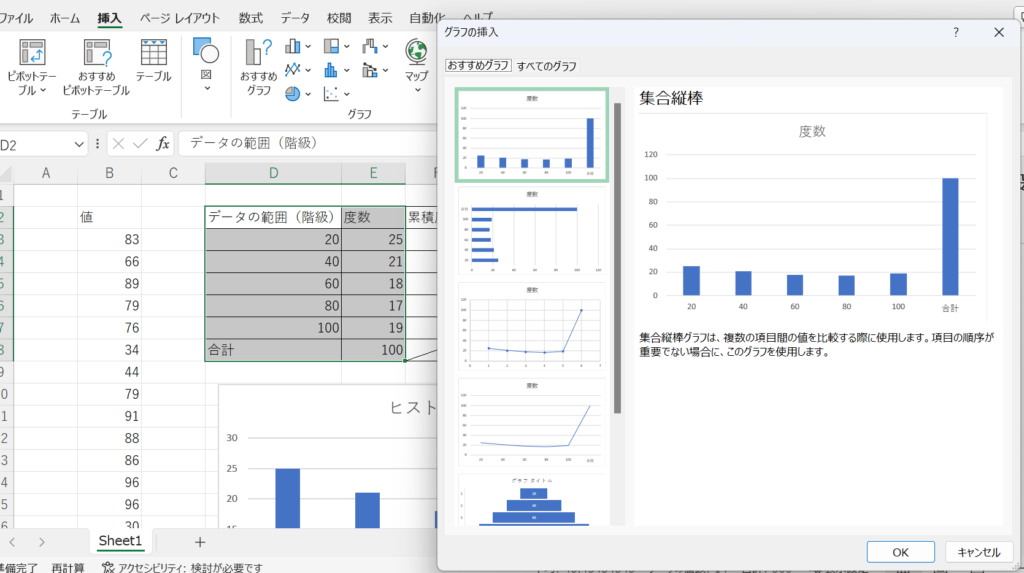
Task: Expand column chart dropdown arrow
Action: 308,47
